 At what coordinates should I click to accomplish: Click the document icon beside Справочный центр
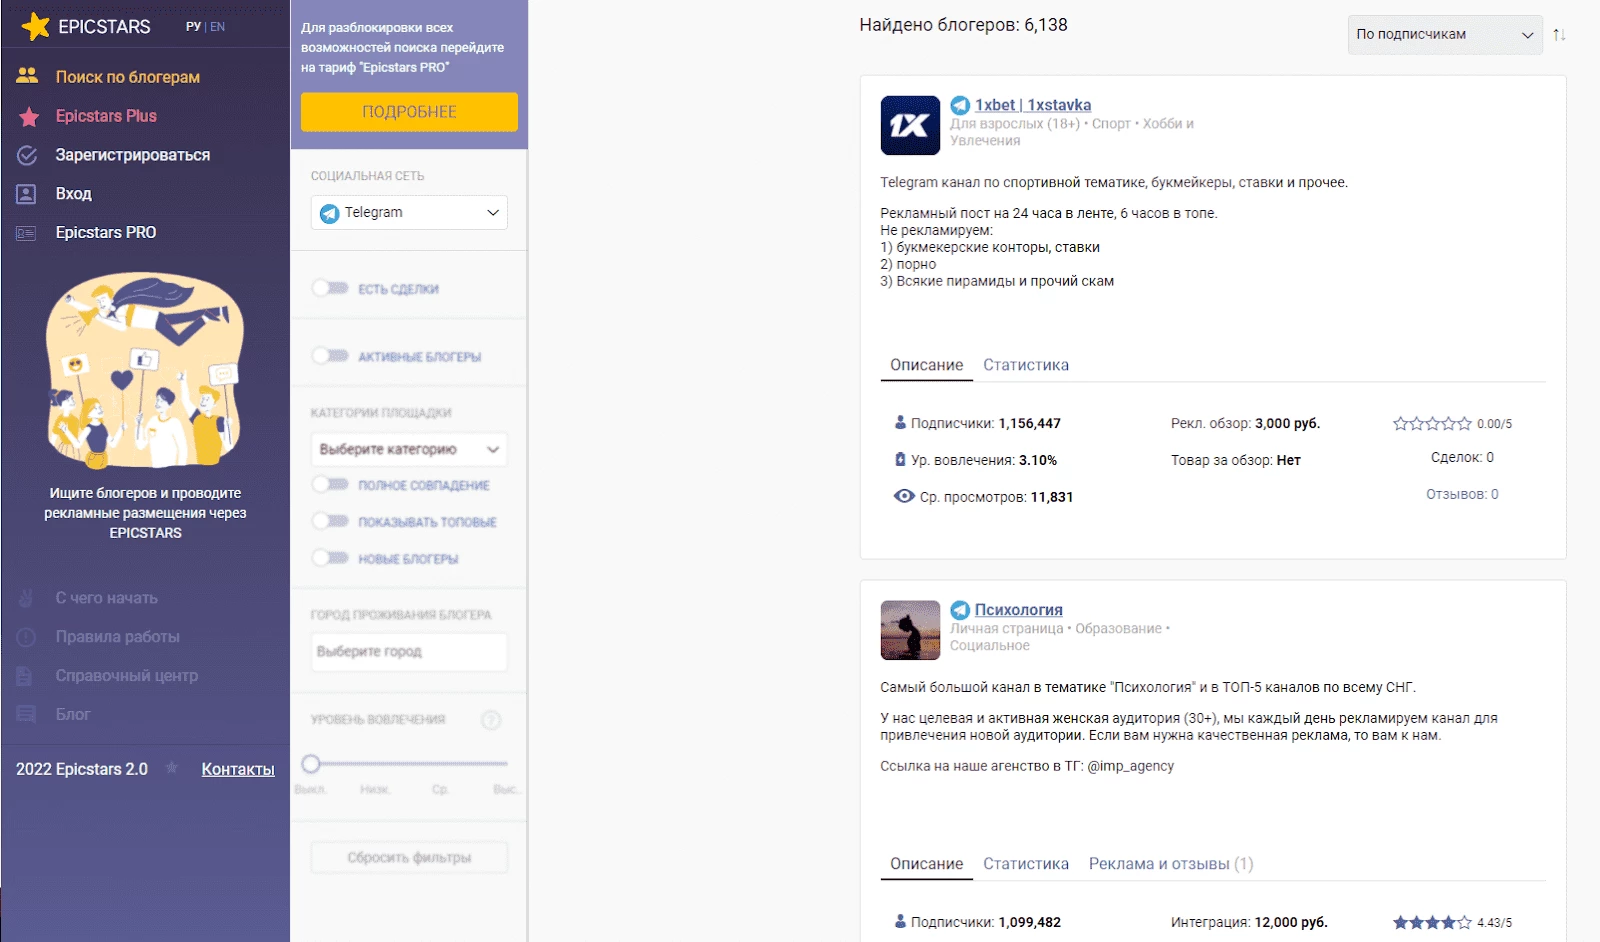tap(24, 676)
